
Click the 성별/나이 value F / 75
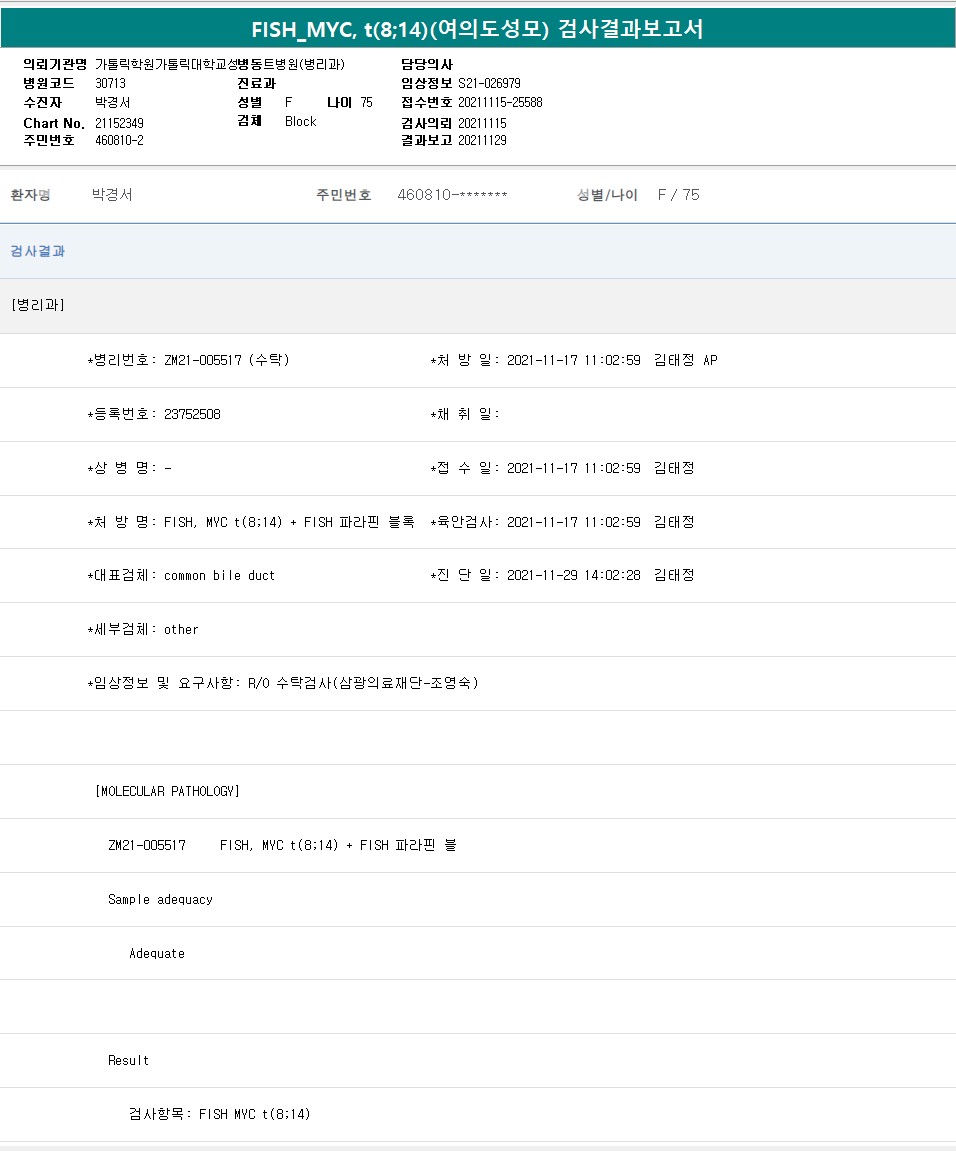click(678, 195)
